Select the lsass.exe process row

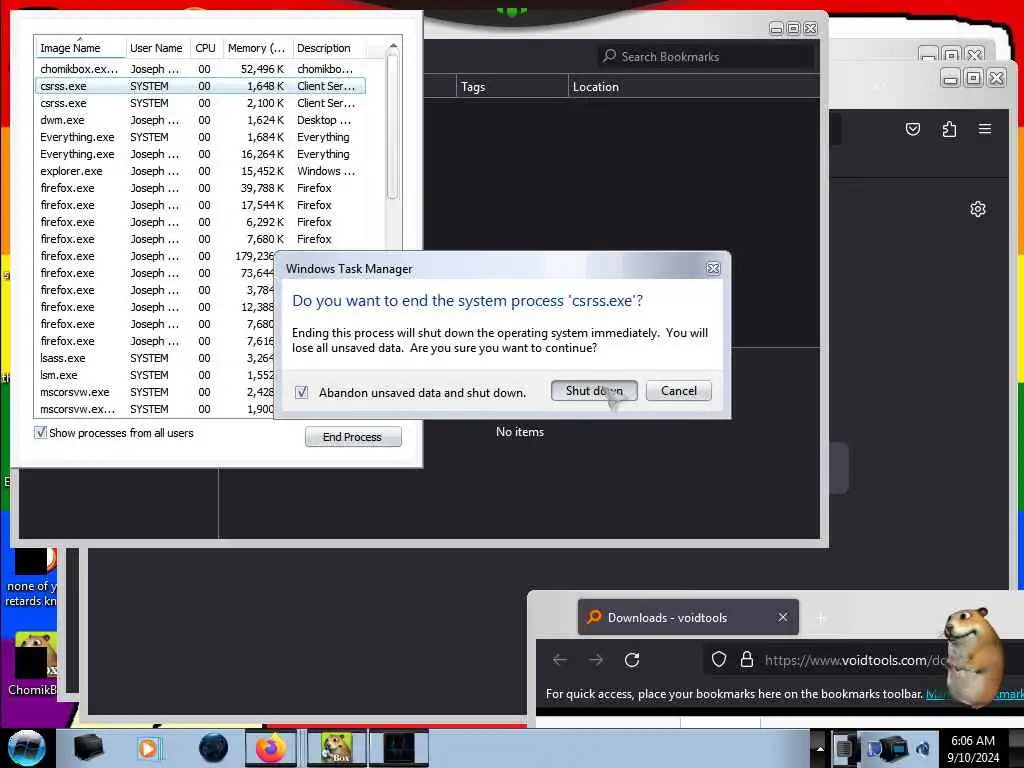tap(154, 358)
